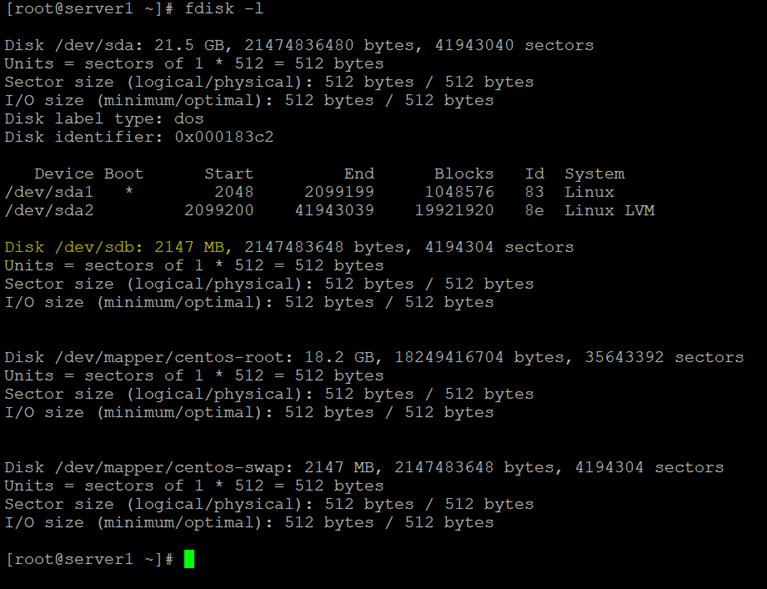767x589 pixels.
Task: Click the '/dev/sda2' device entry
Action: click(49, 210)
